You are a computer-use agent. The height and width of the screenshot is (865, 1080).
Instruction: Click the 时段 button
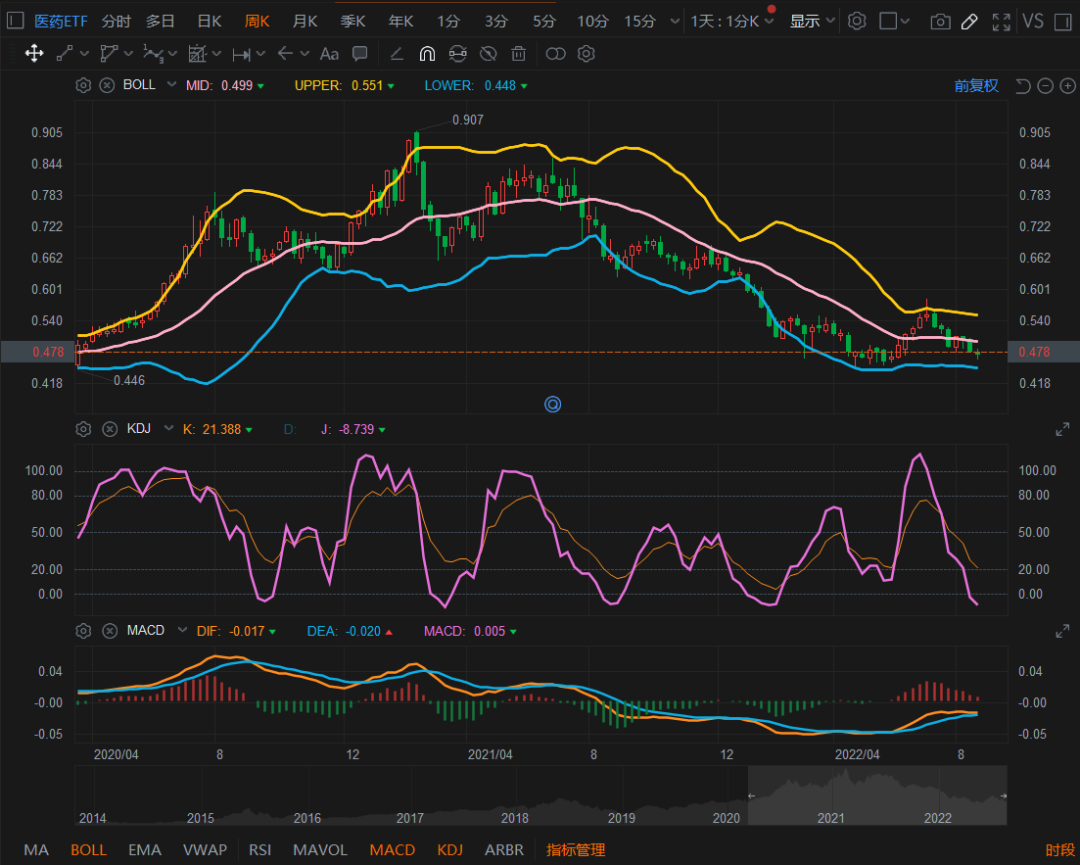(1060, 851)
